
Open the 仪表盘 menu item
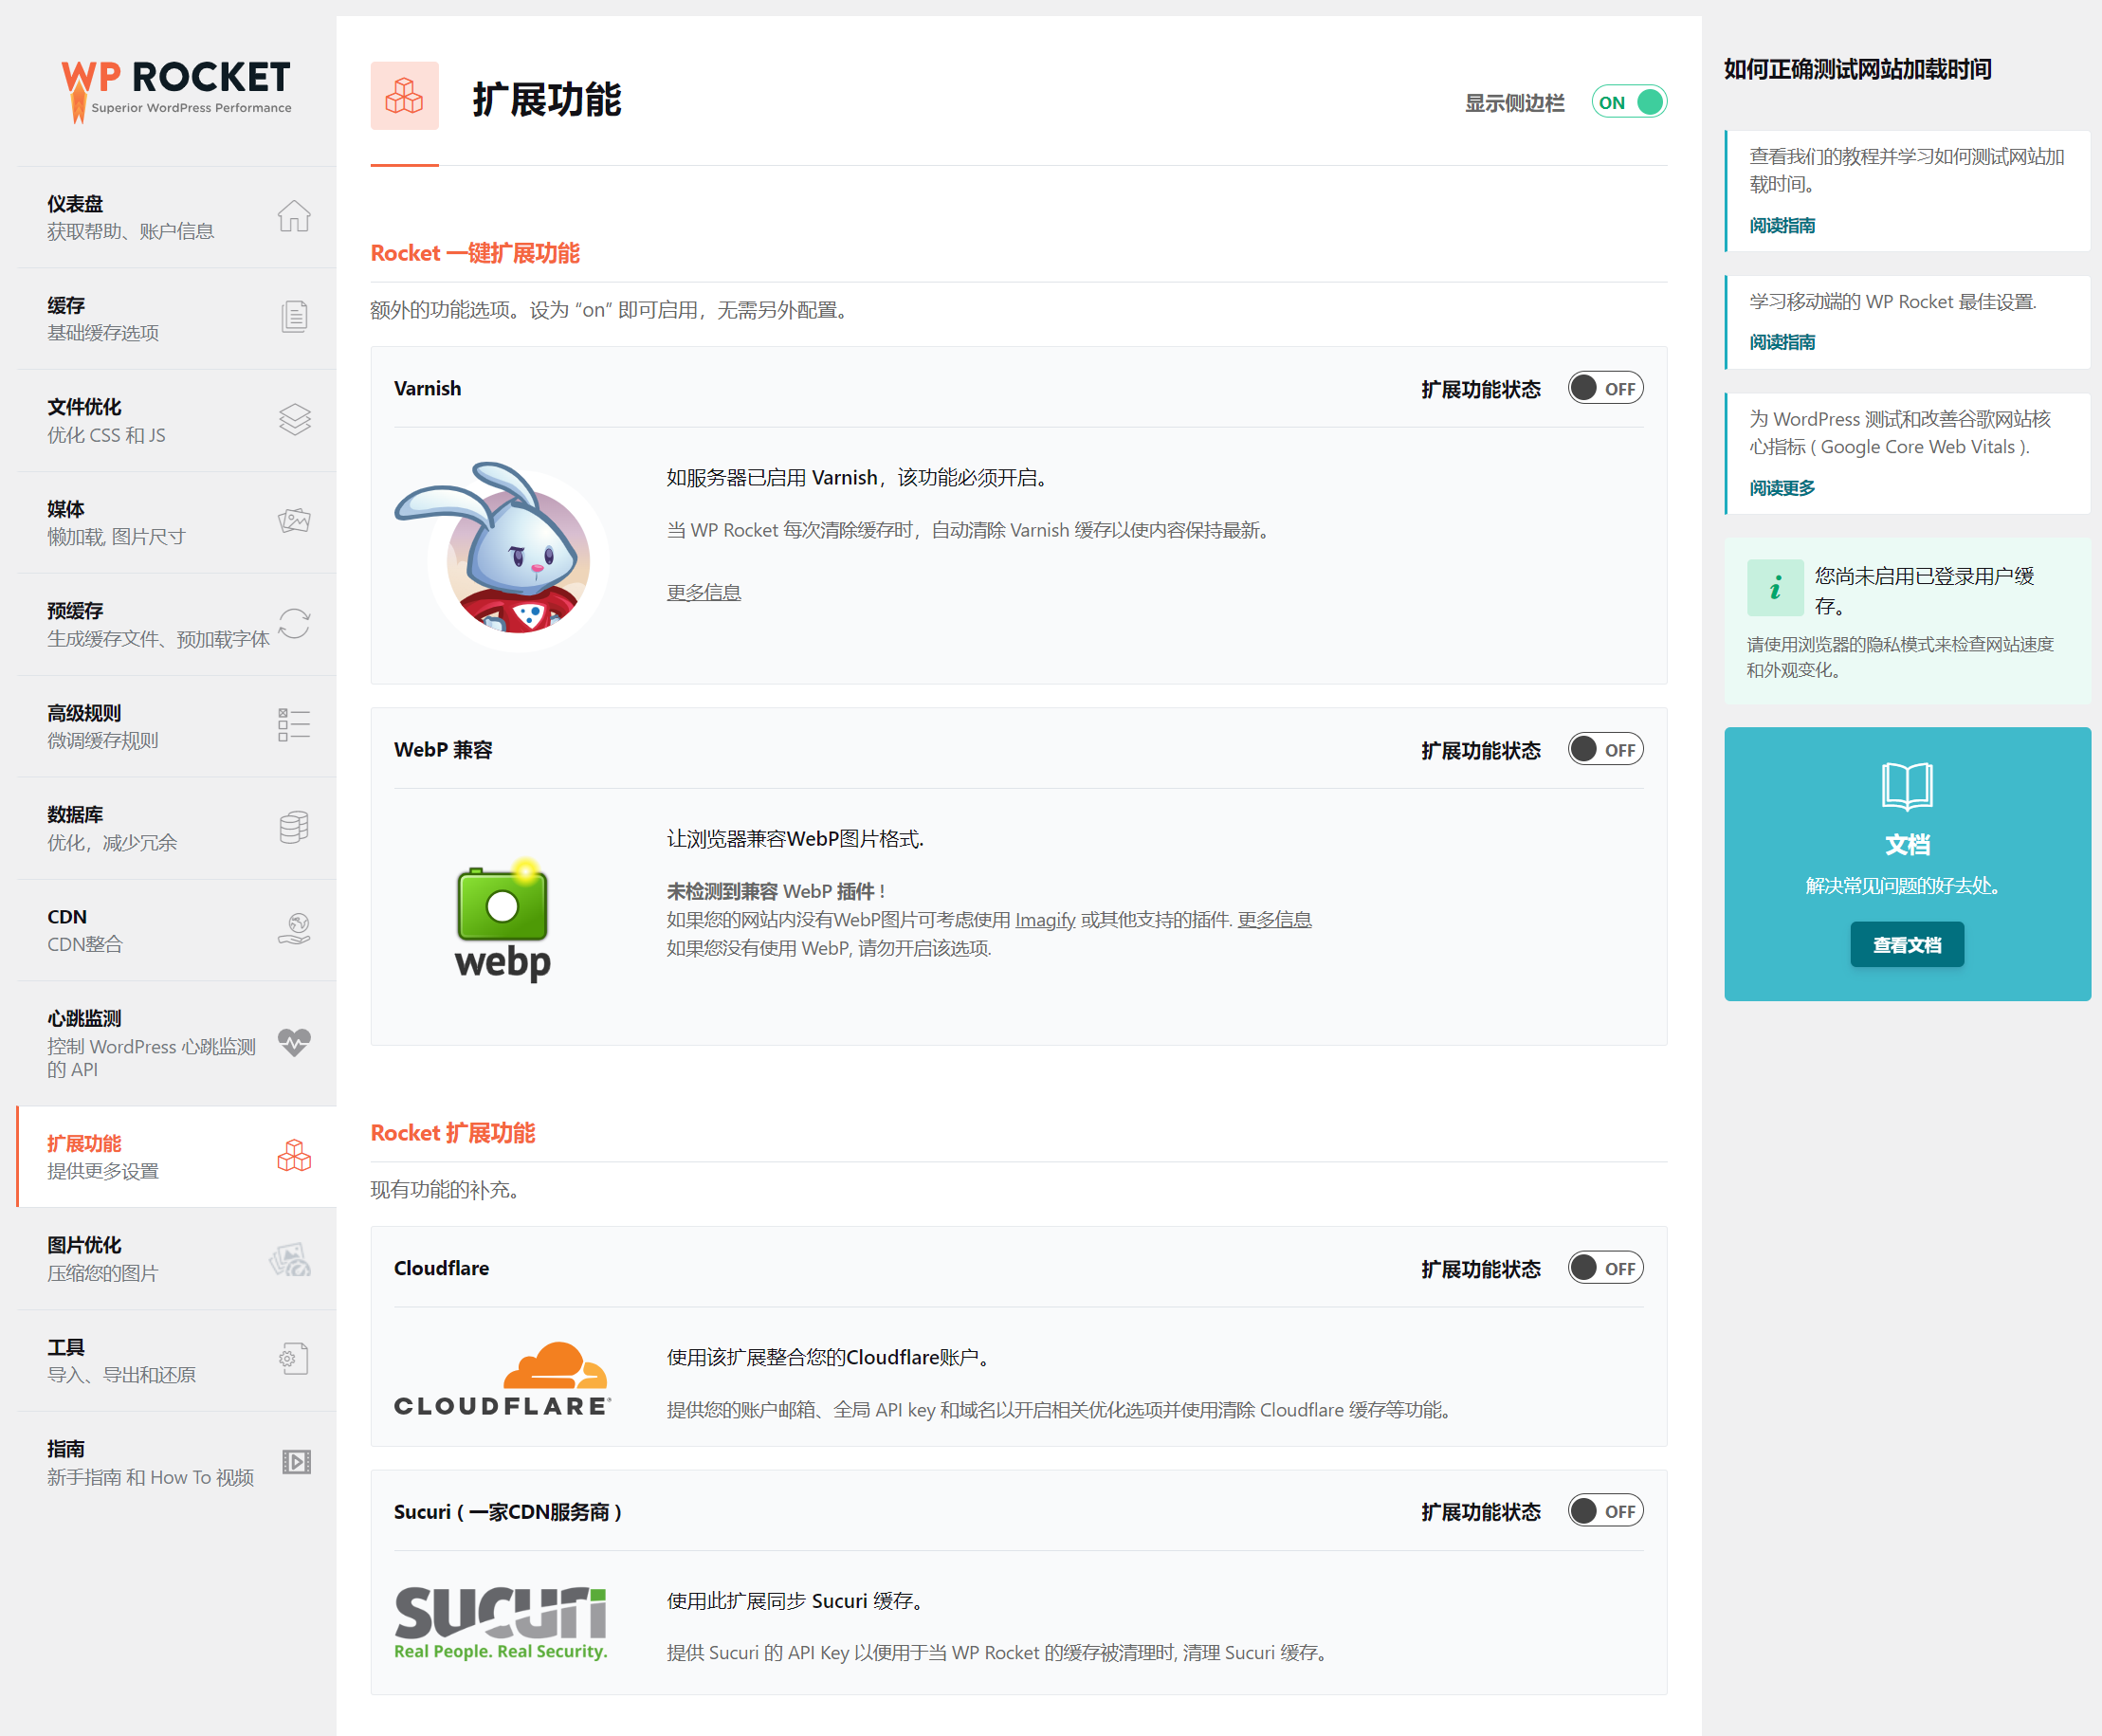click(177, 217)
